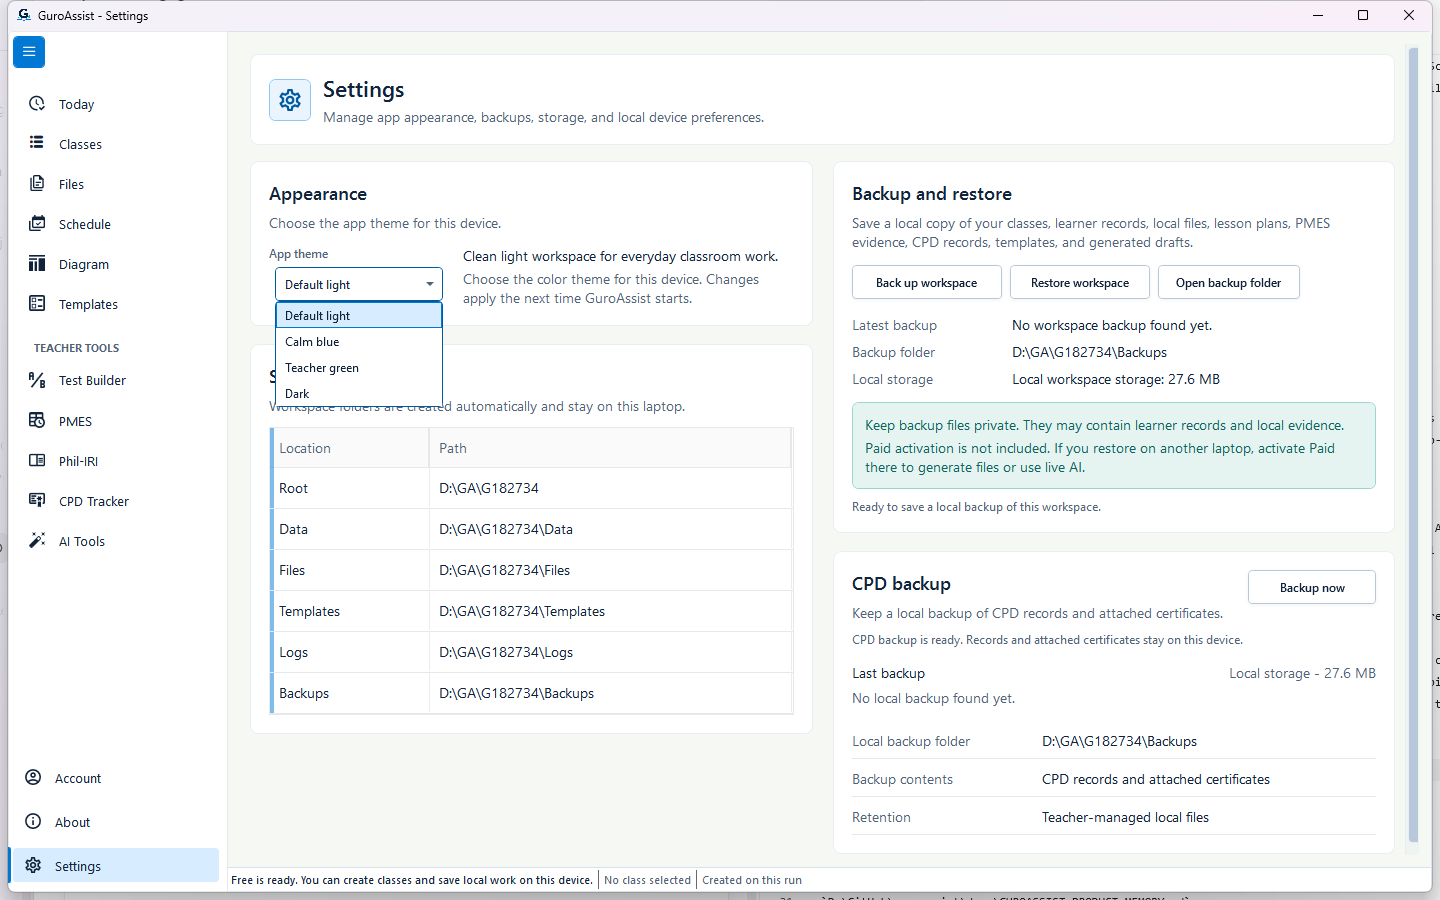Select the D:\GA\G182734\Data path cell
1440x900 pixels.
(610, 529)
